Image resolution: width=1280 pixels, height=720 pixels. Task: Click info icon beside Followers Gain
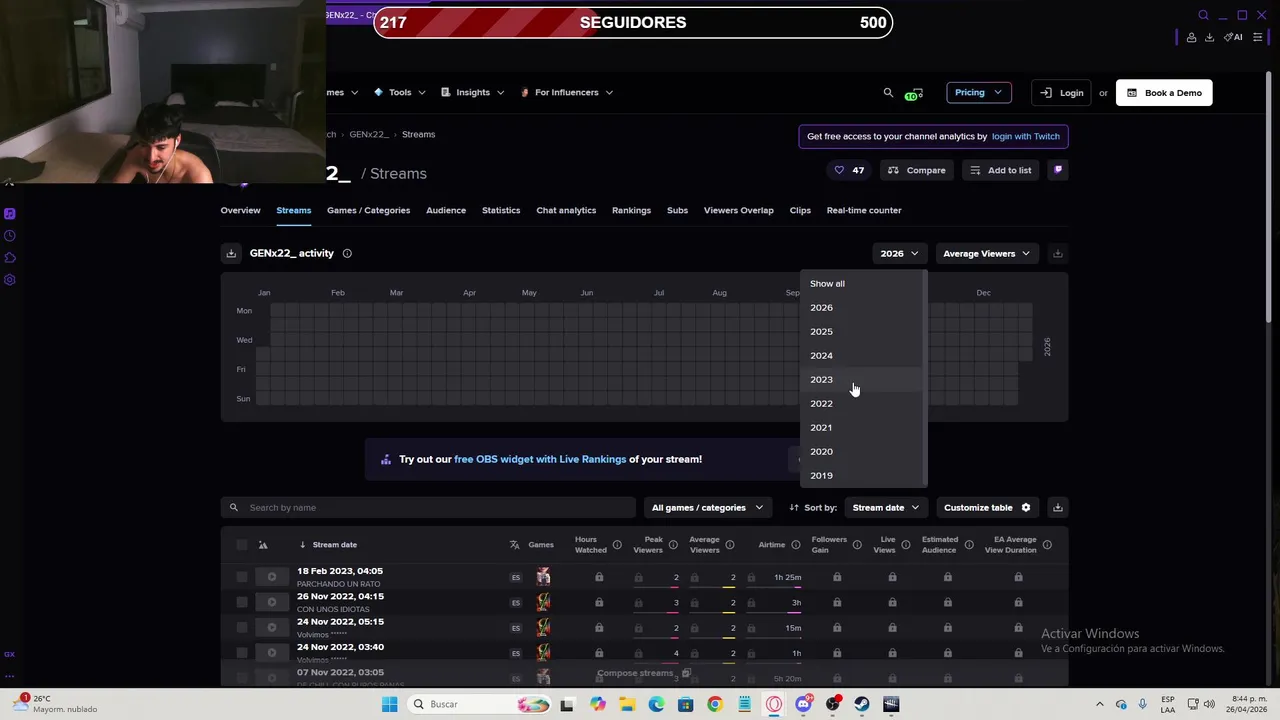857,545
